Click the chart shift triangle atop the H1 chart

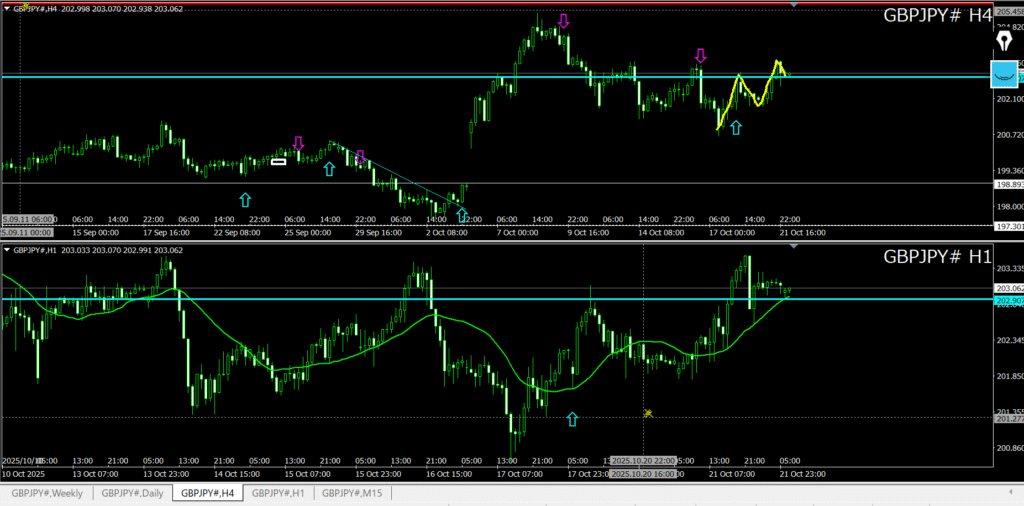(794, 246)
